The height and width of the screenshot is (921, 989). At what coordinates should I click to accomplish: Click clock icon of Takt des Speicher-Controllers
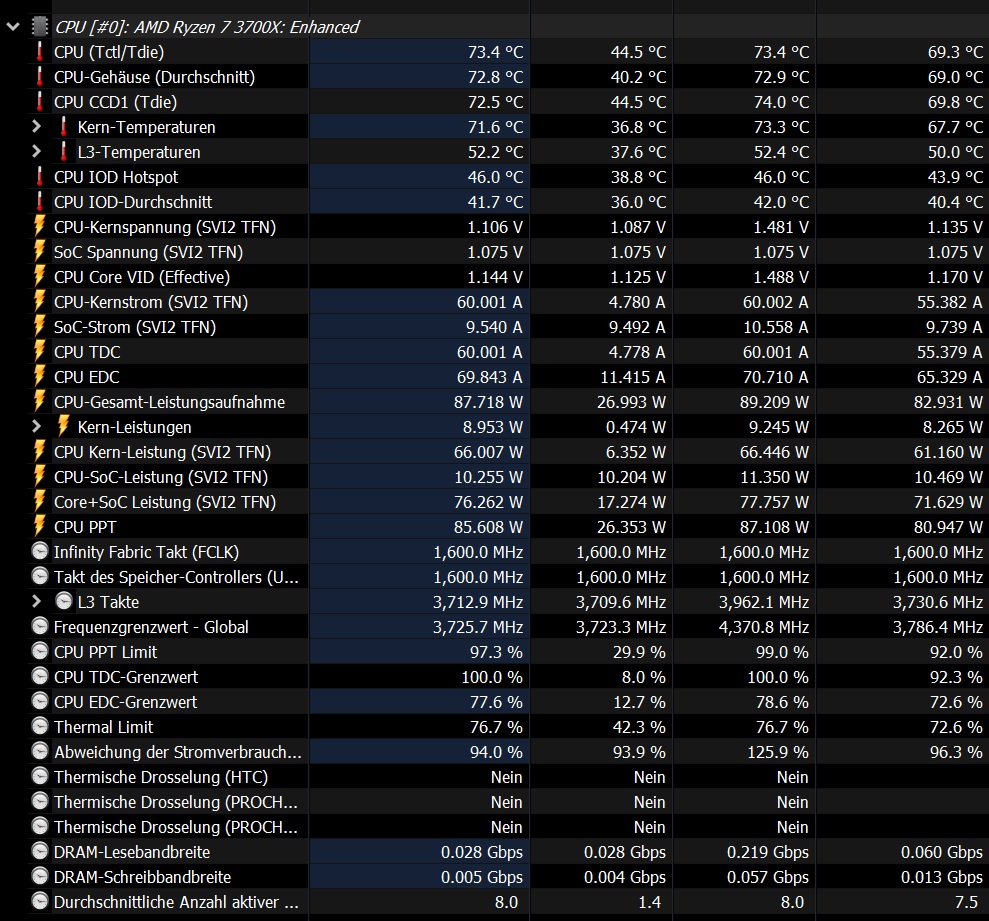coord(40,577)
